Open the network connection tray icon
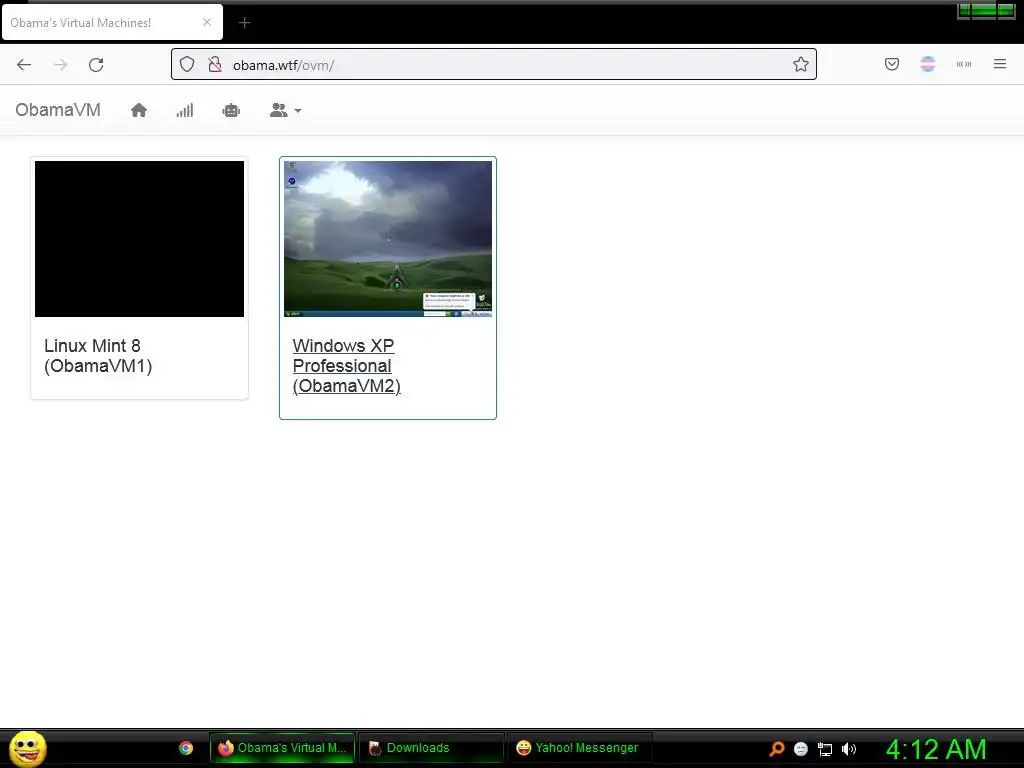 [825, 749]
